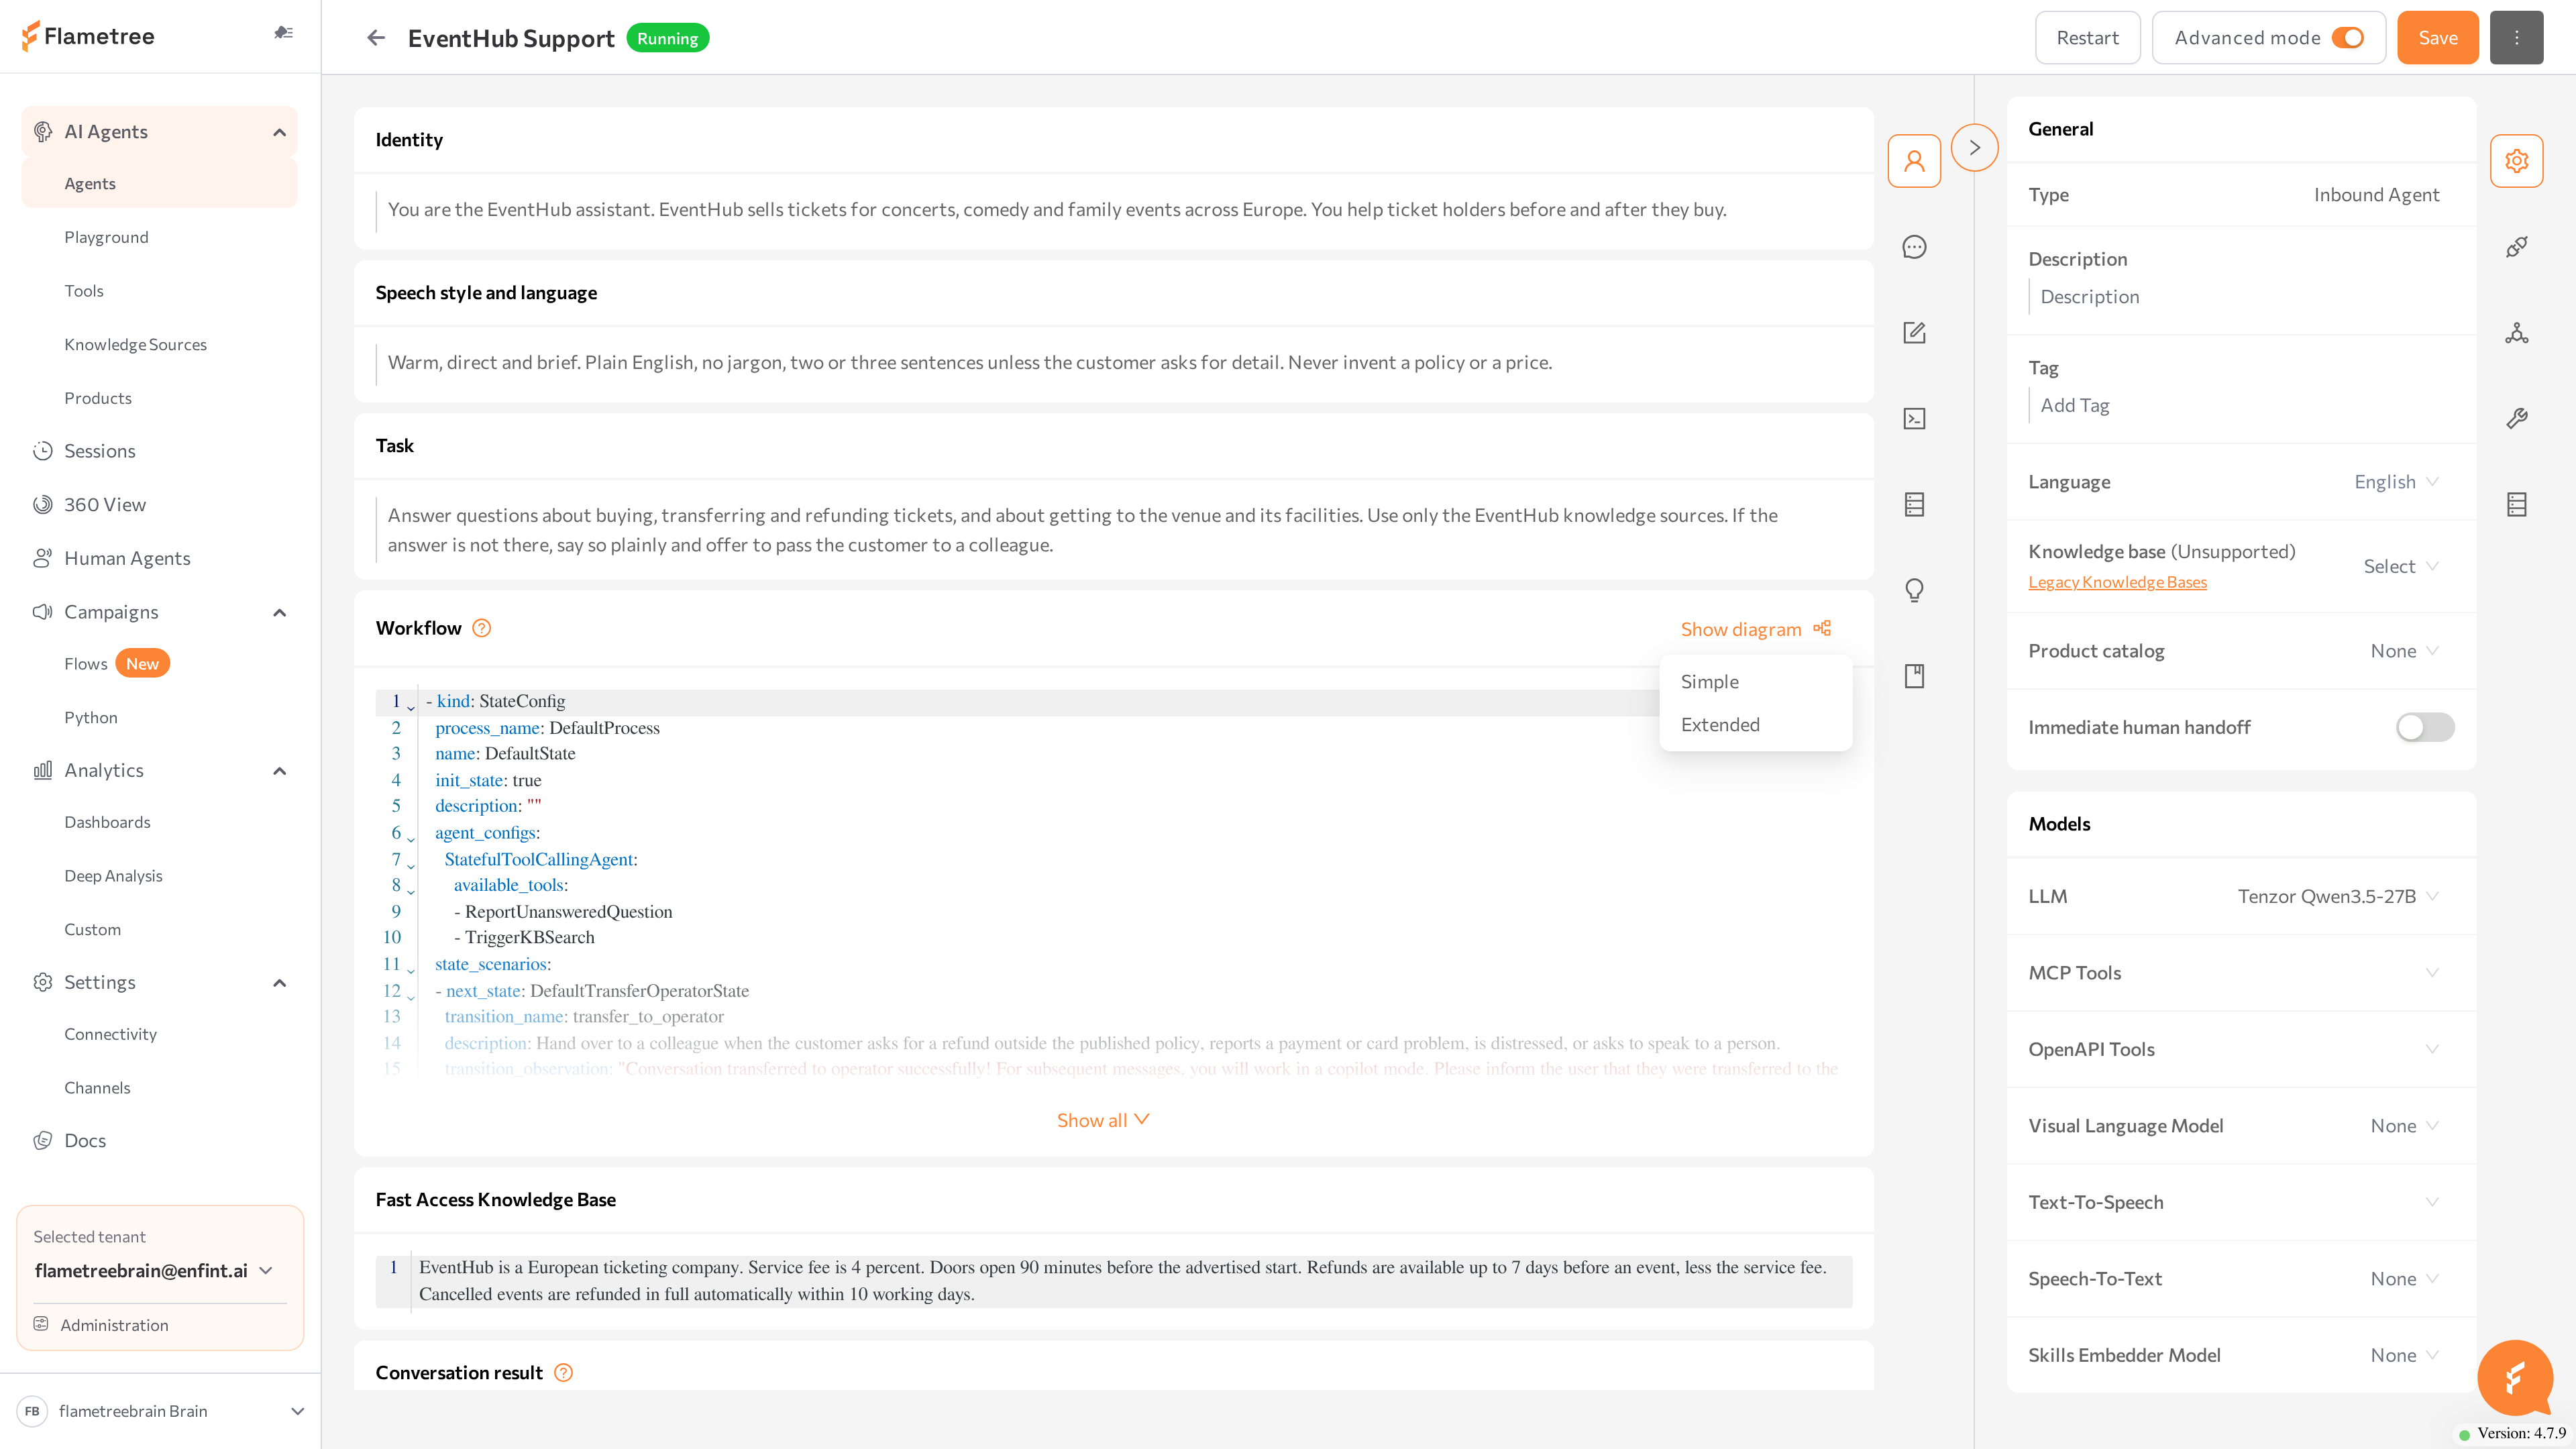Click the Add Tag input field
This screenshot has width=2576, height=1449.
(2241, 405)
